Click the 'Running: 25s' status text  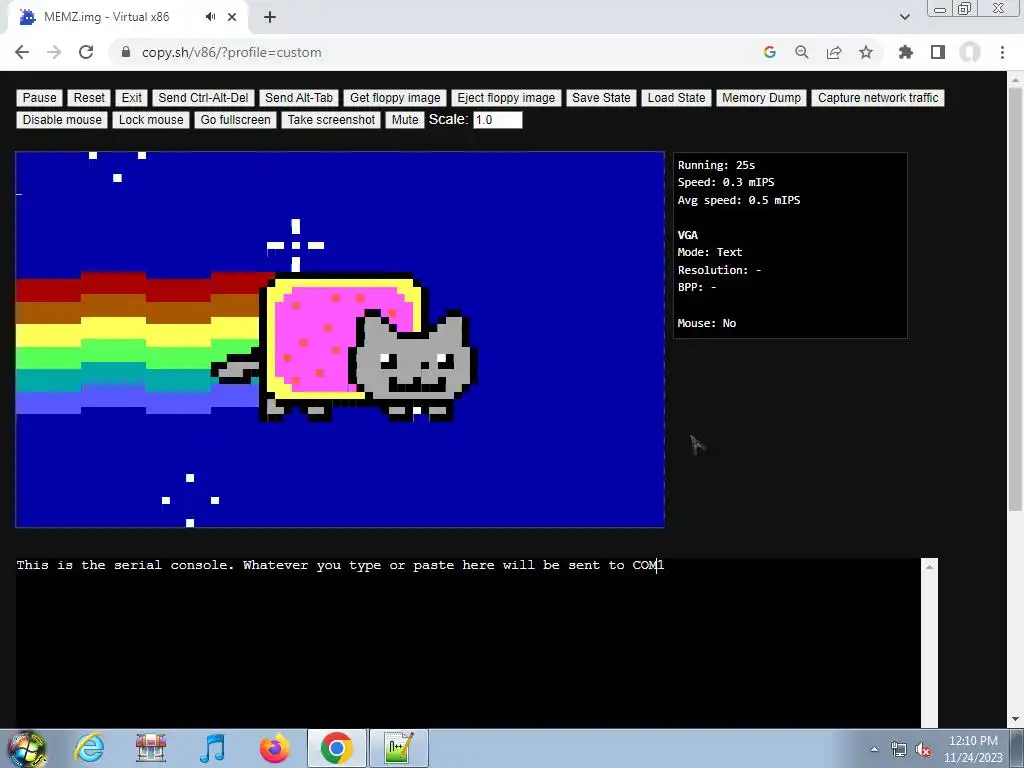pyautogui.click(x=716, y=165)
